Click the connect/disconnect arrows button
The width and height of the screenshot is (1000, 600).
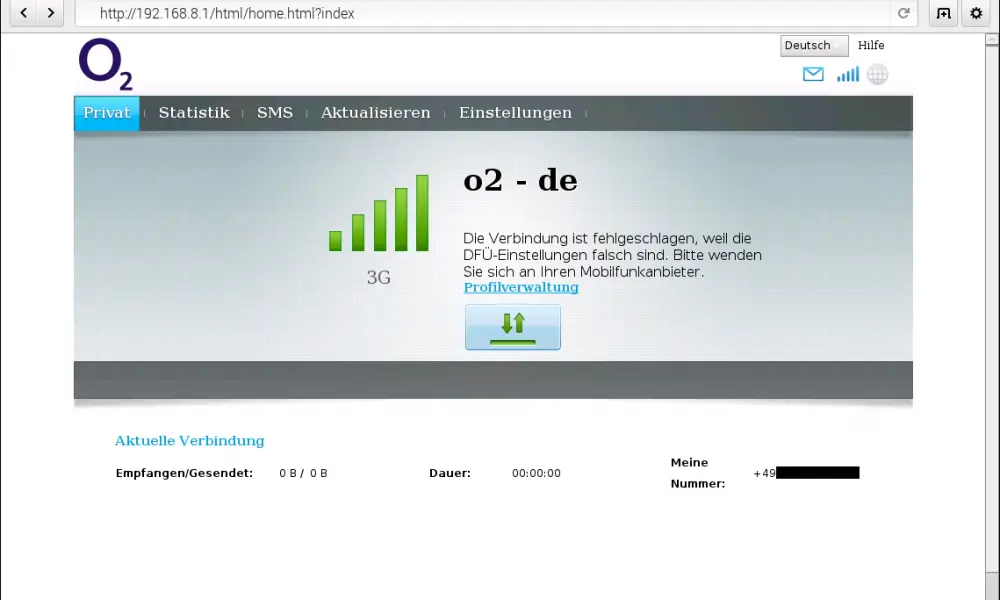[x=513, y=327]
